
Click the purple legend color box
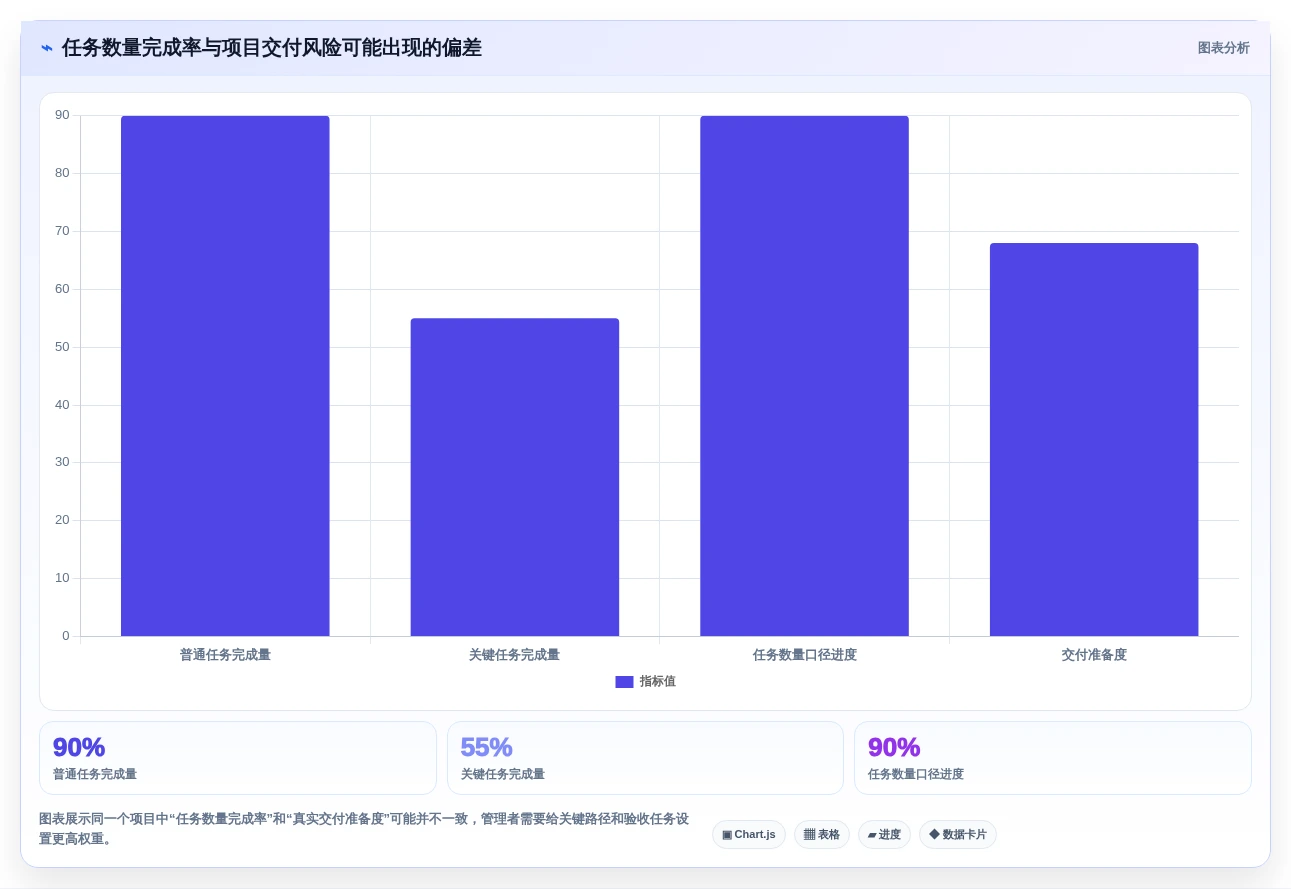tap(624, 682)
